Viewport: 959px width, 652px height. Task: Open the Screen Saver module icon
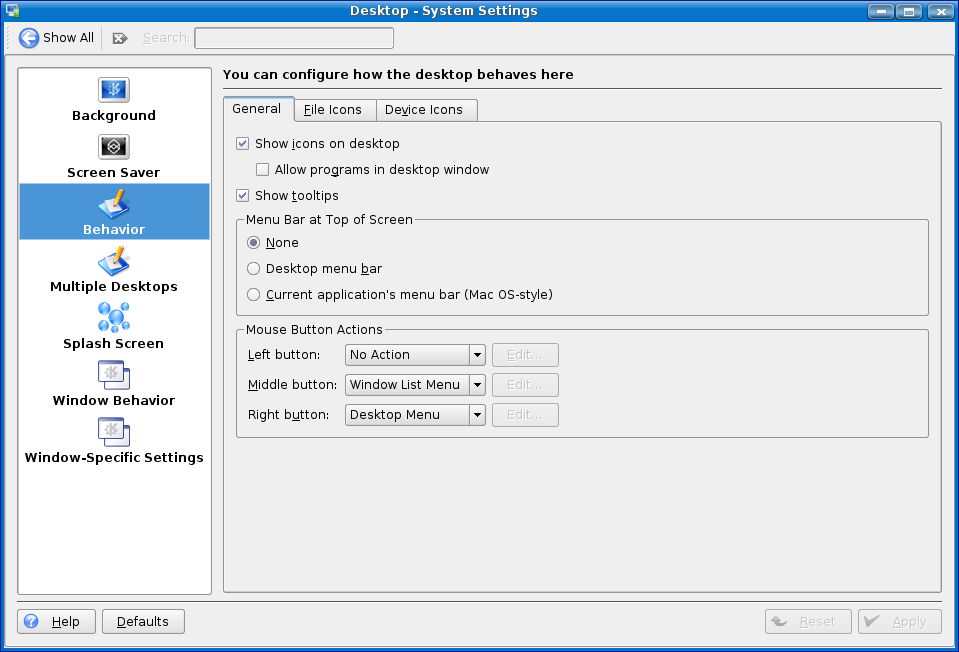coord(113,147)
